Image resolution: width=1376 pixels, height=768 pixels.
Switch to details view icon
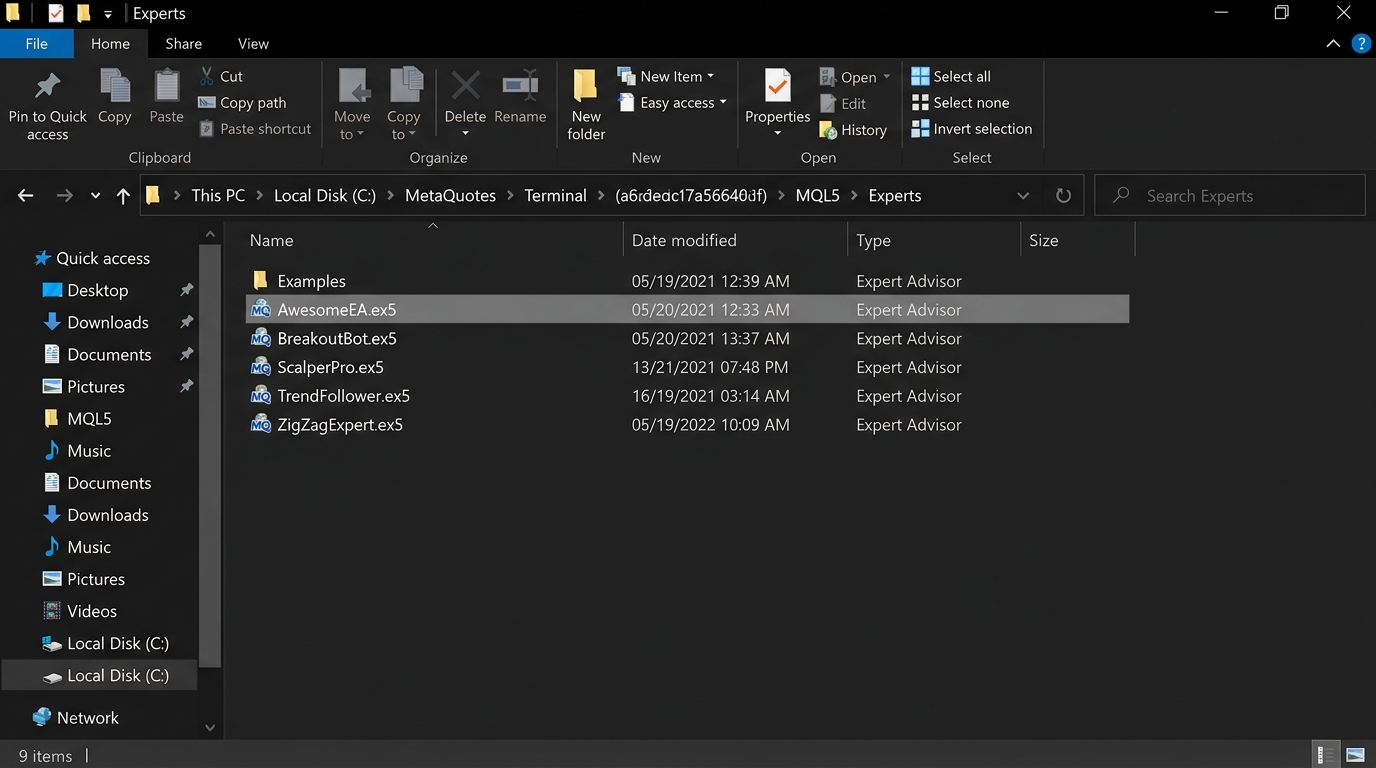pyautogui.click(x=1326, y=755)
